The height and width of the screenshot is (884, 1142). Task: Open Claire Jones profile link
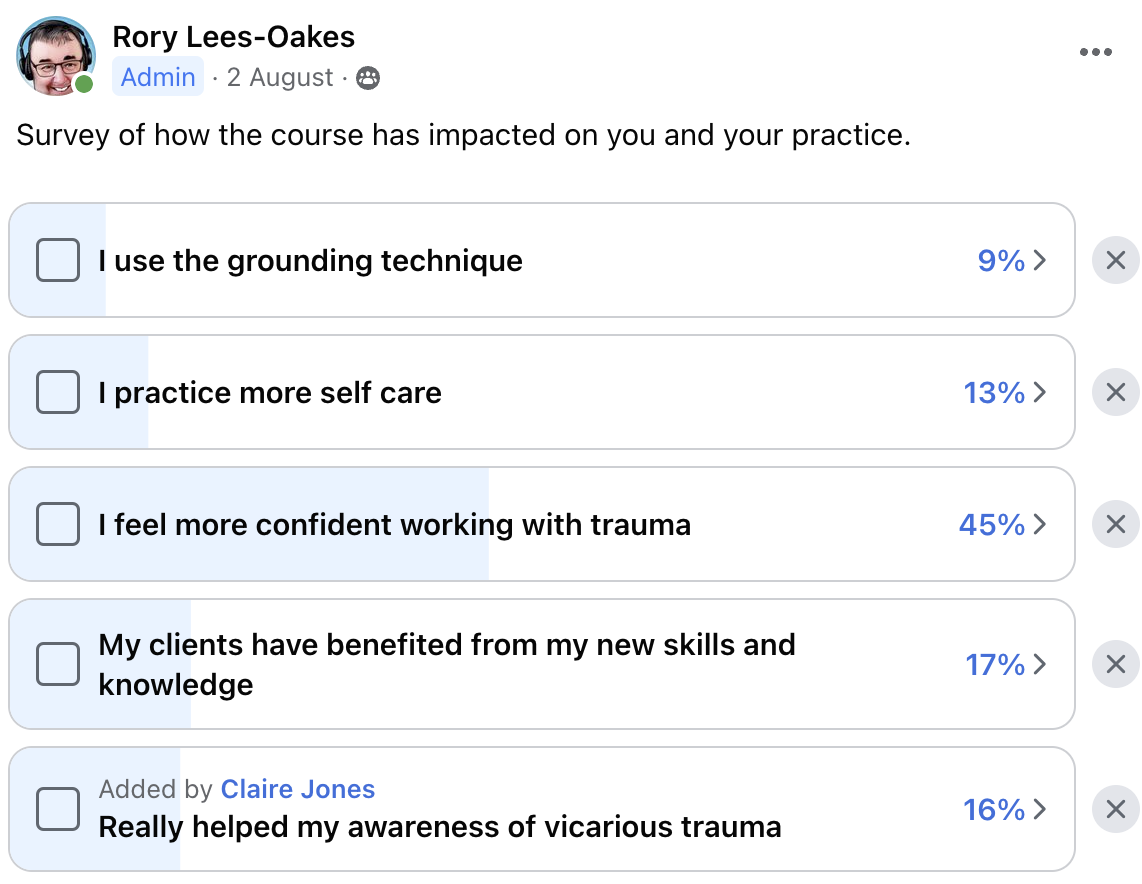pos(298,789)
